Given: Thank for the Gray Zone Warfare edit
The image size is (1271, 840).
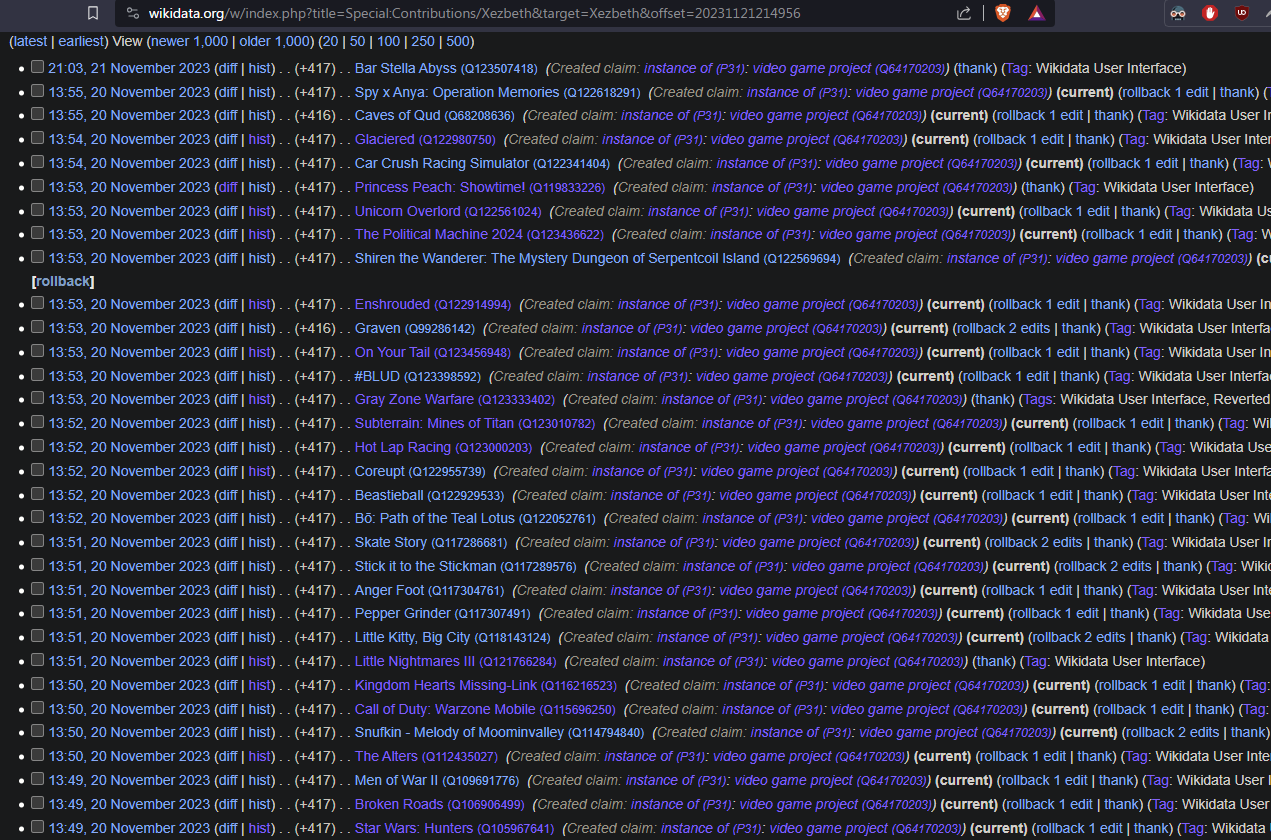Looking at the screenshot, I should pos(993,399).
